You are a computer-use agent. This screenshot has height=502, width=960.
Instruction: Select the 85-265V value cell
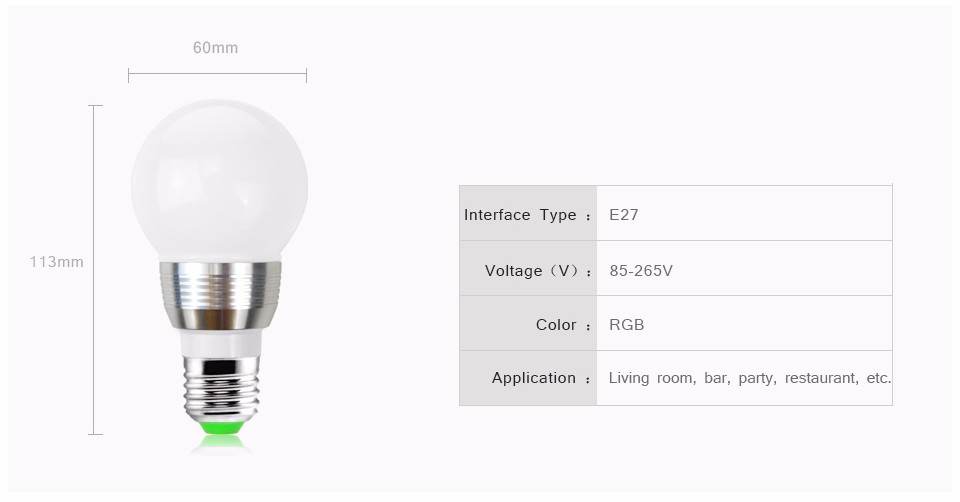[x=744, y=268]
